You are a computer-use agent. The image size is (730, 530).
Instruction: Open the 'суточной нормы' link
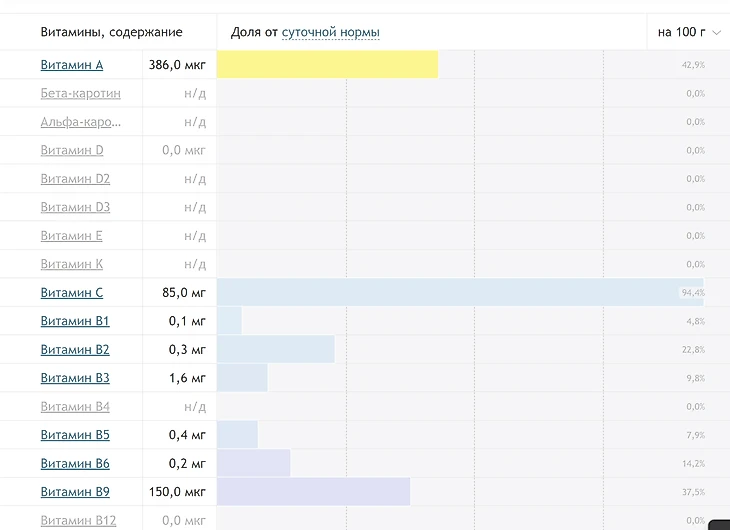[330, 32]
